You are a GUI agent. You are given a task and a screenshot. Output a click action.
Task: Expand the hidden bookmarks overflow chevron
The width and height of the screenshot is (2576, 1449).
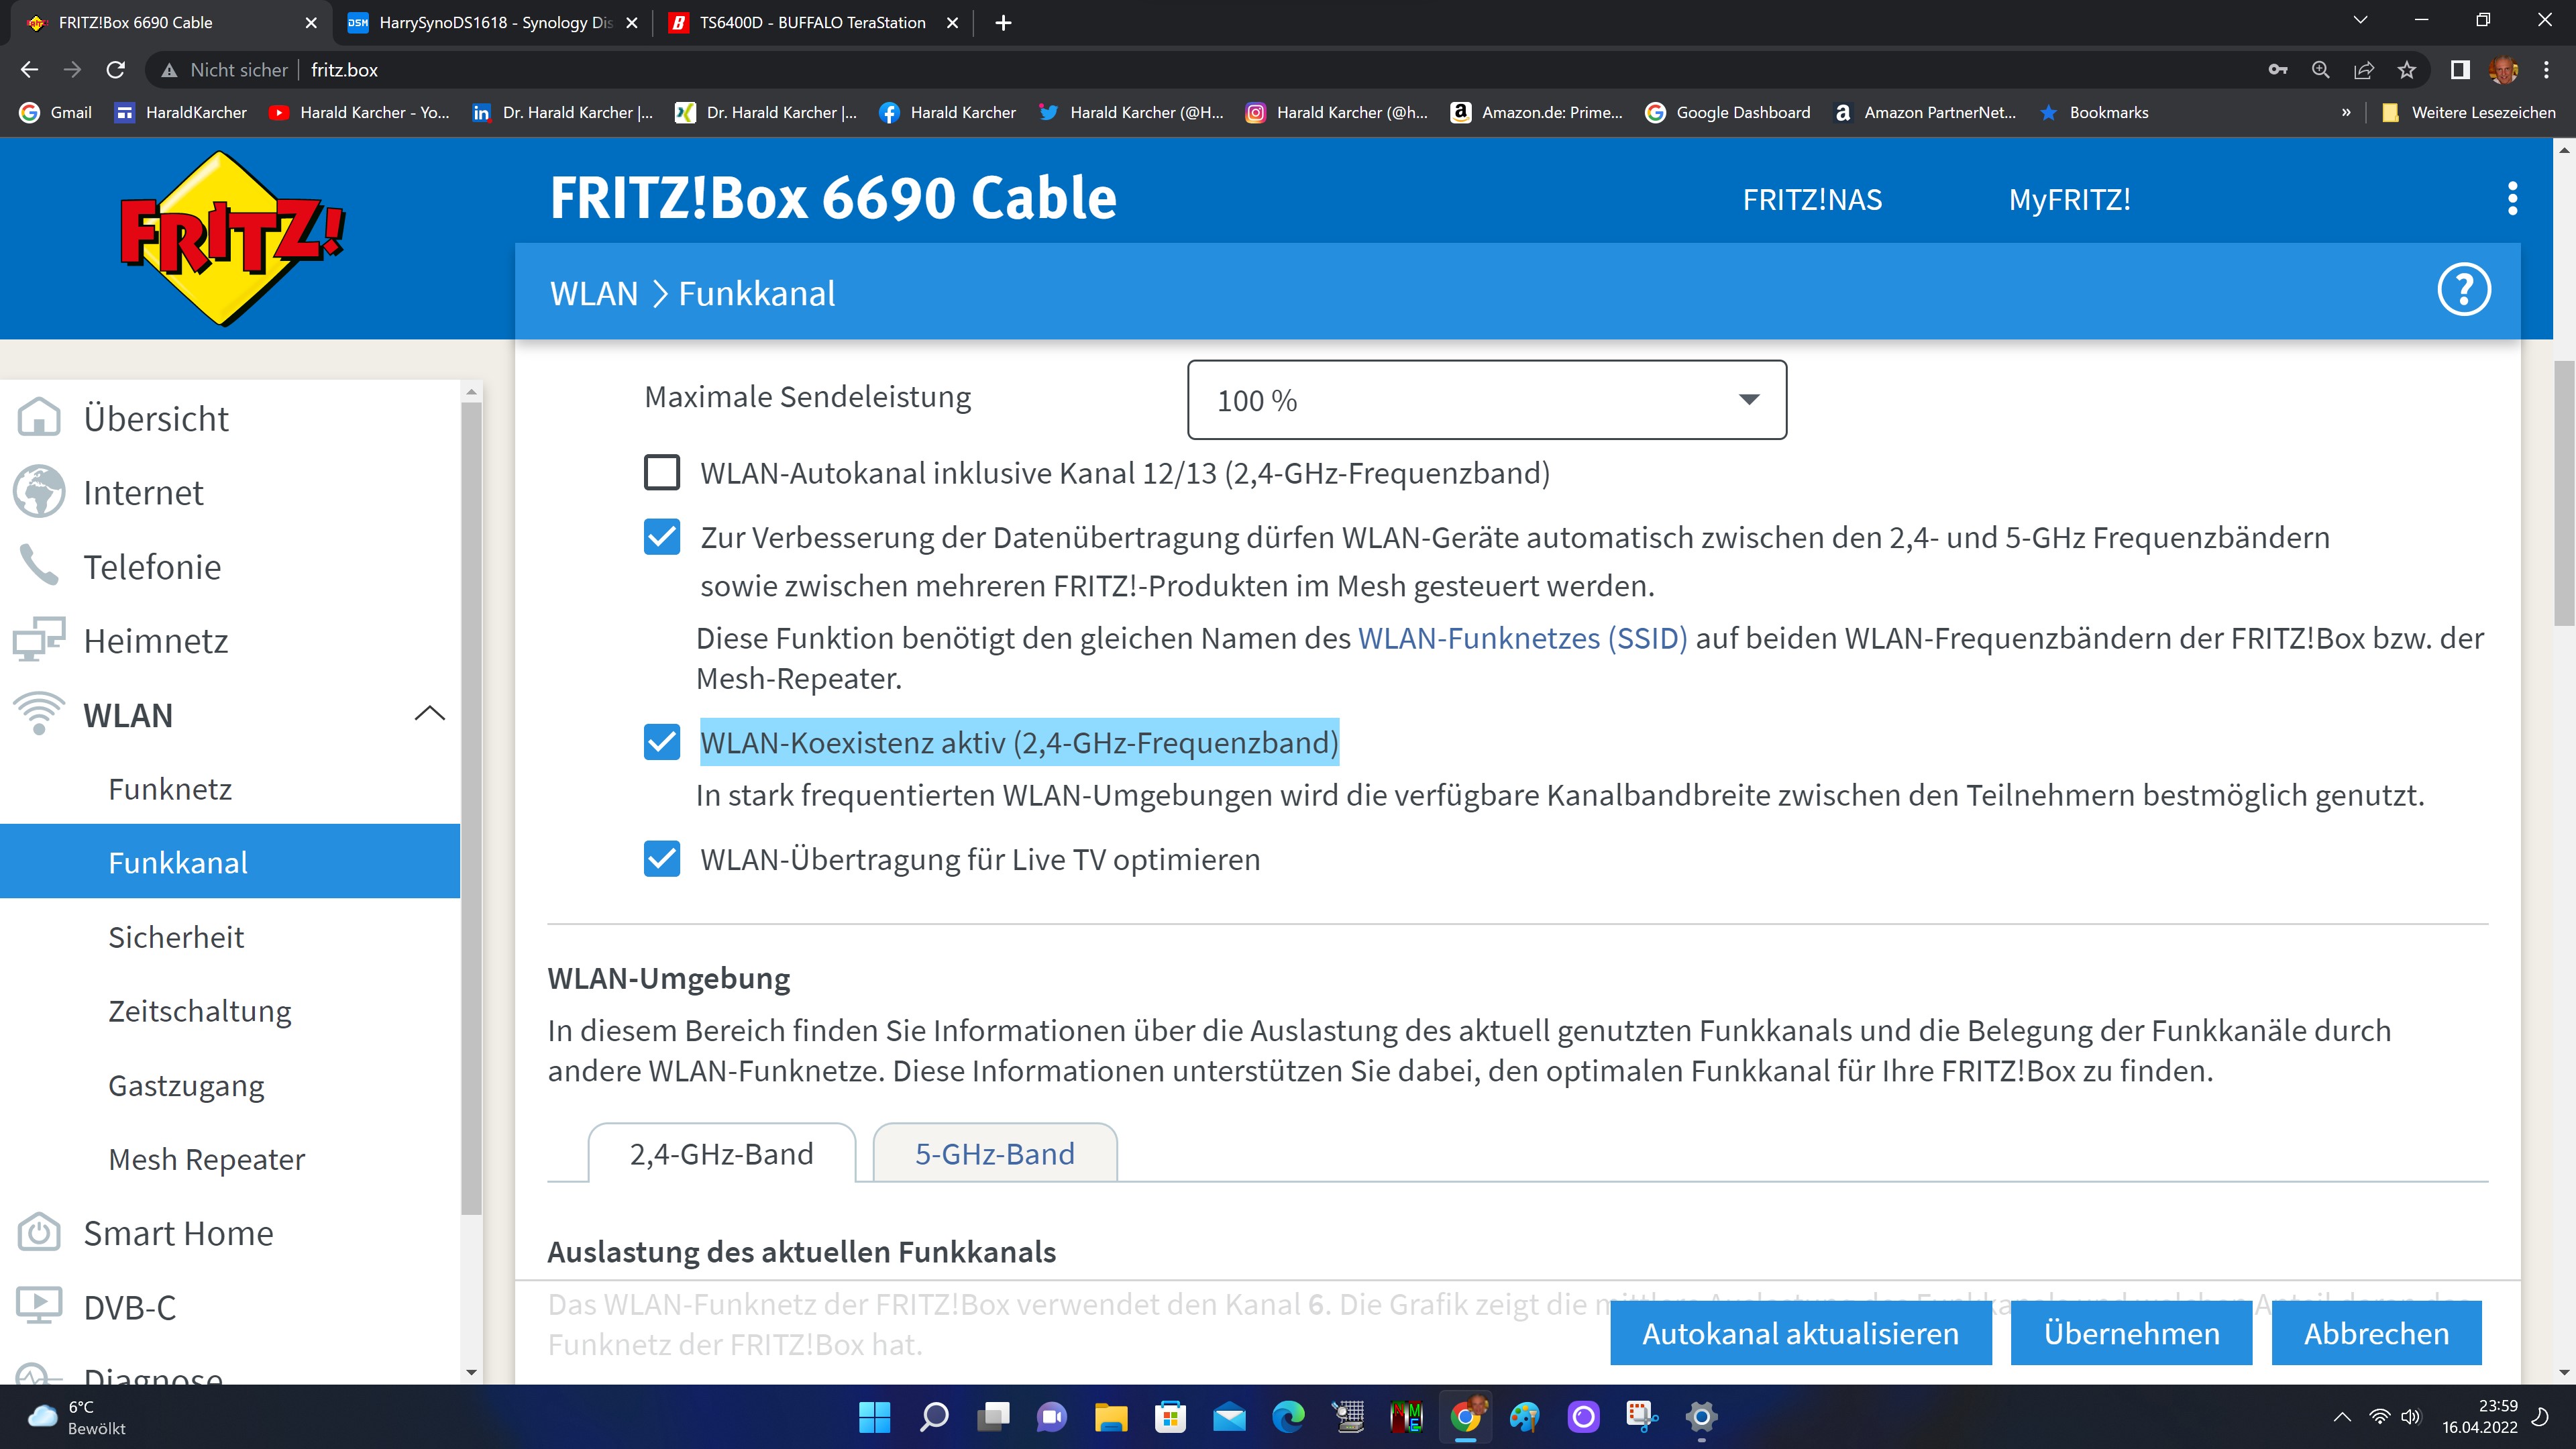point(2345,113)
